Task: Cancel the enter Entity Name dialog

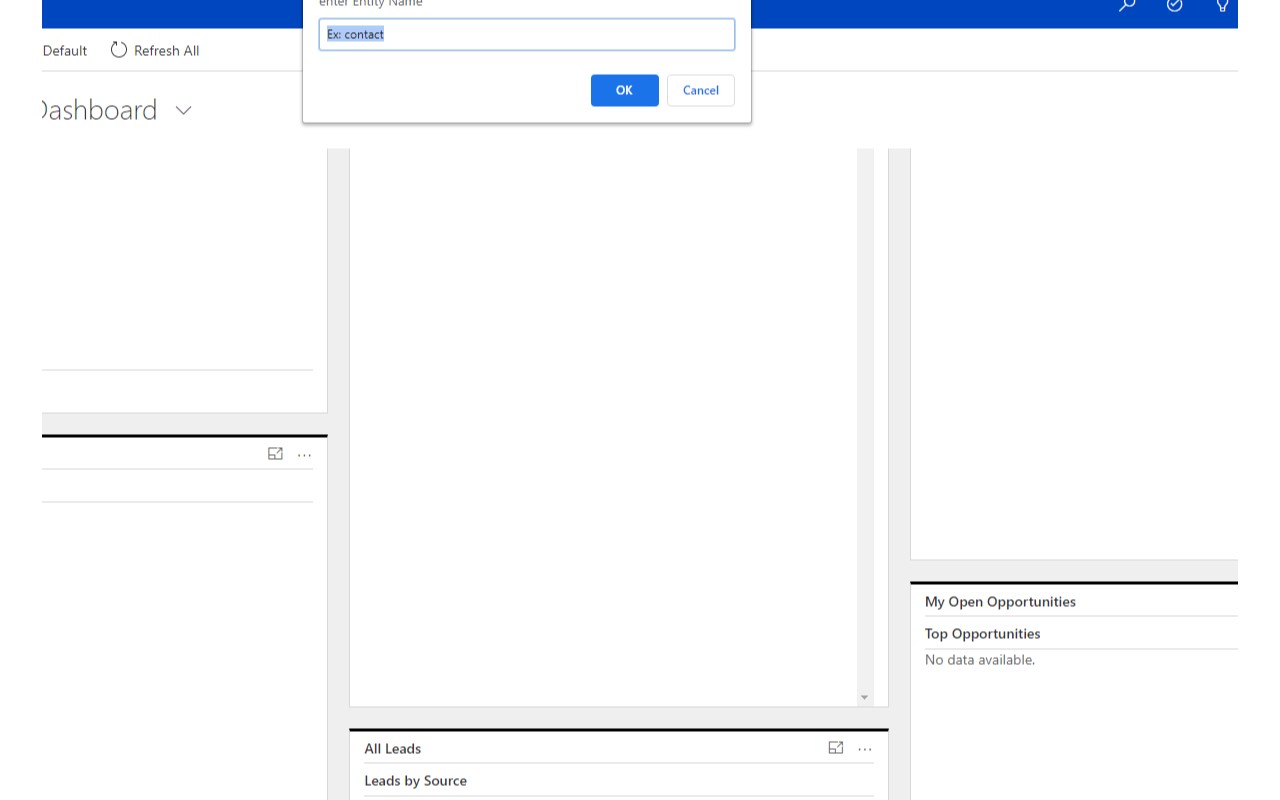Action: (700, 90)
